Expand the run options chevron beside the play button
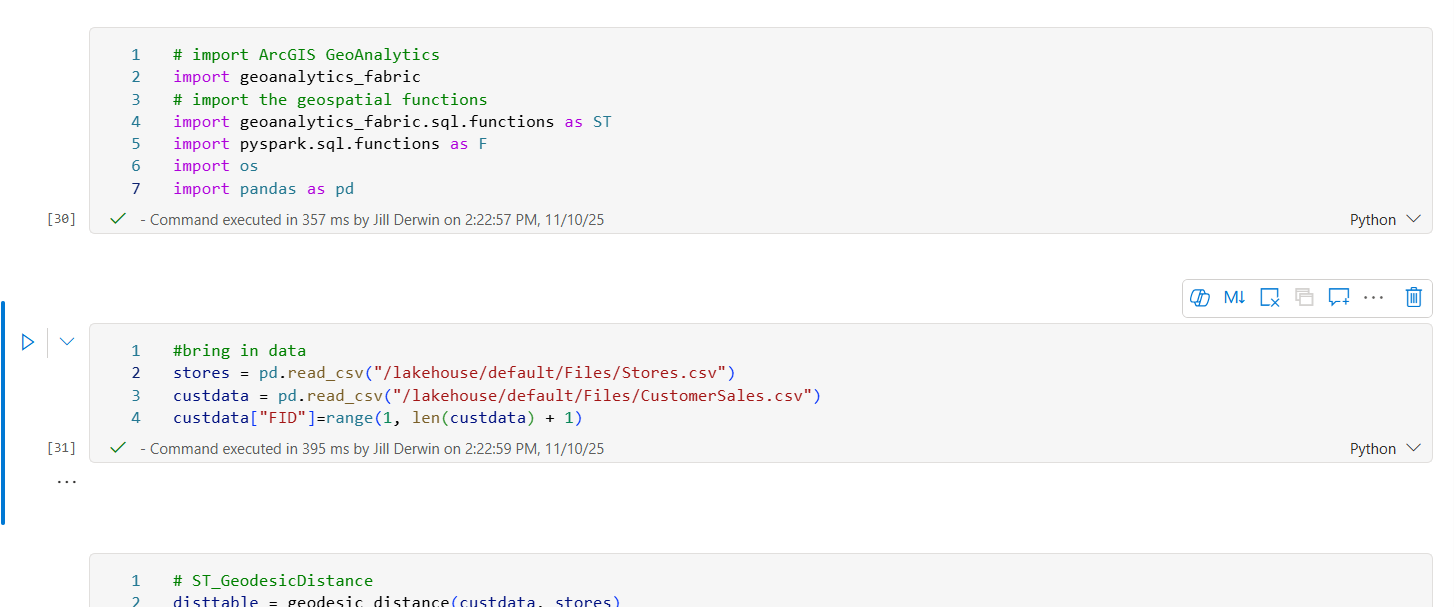 tap(66, 341)
